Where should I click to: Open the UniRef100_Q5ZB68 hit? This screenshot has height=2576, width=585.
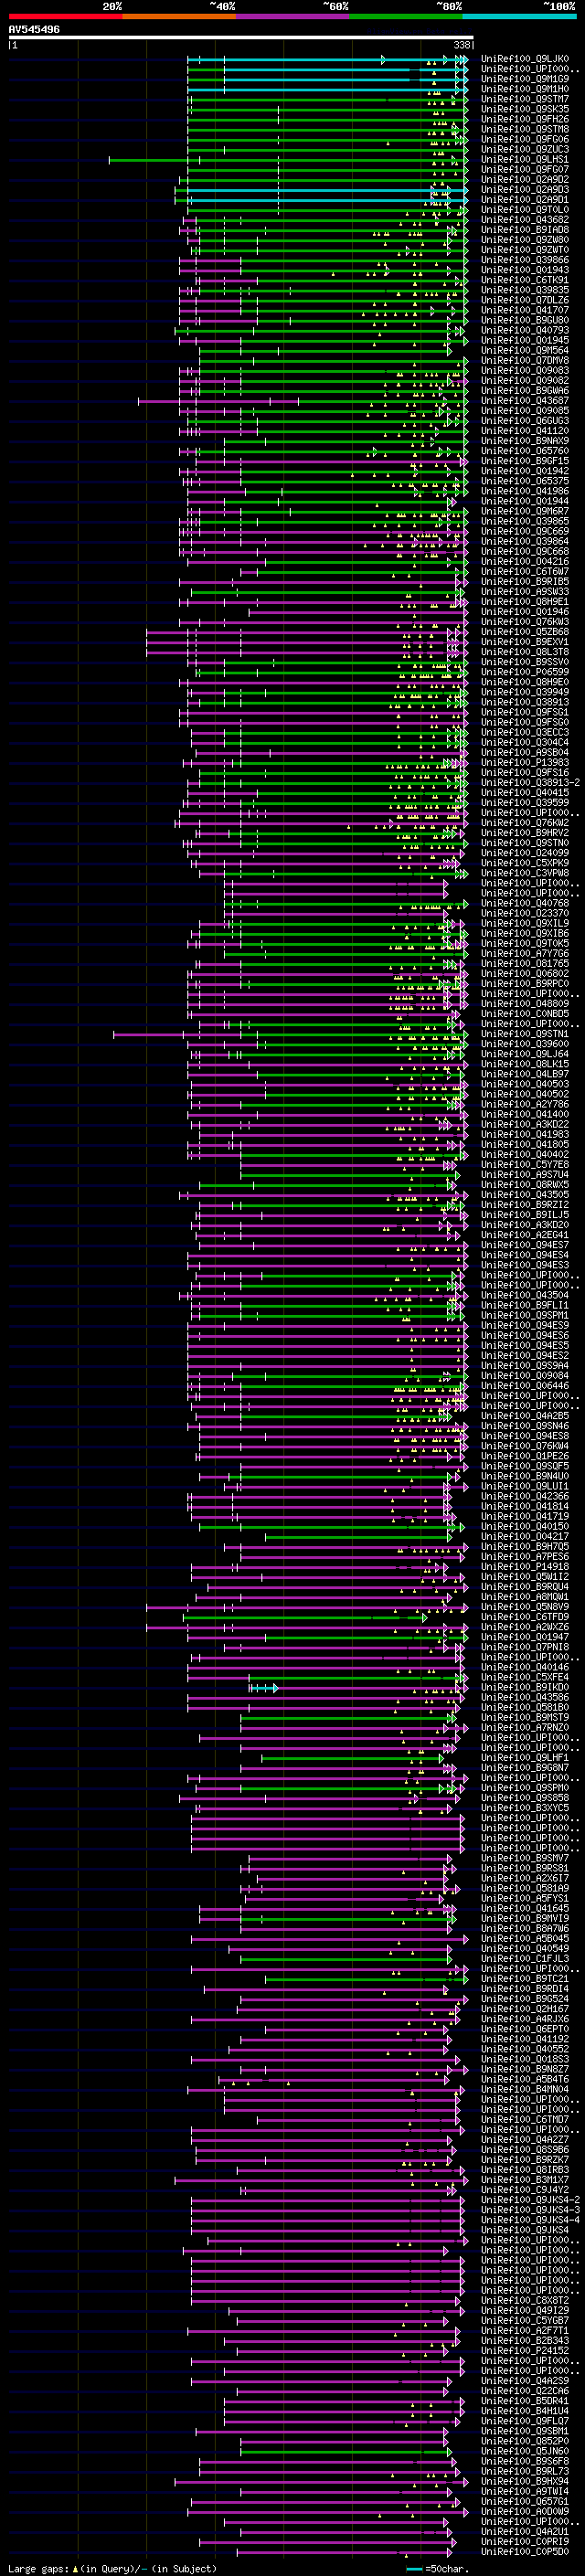coord(525,632)
